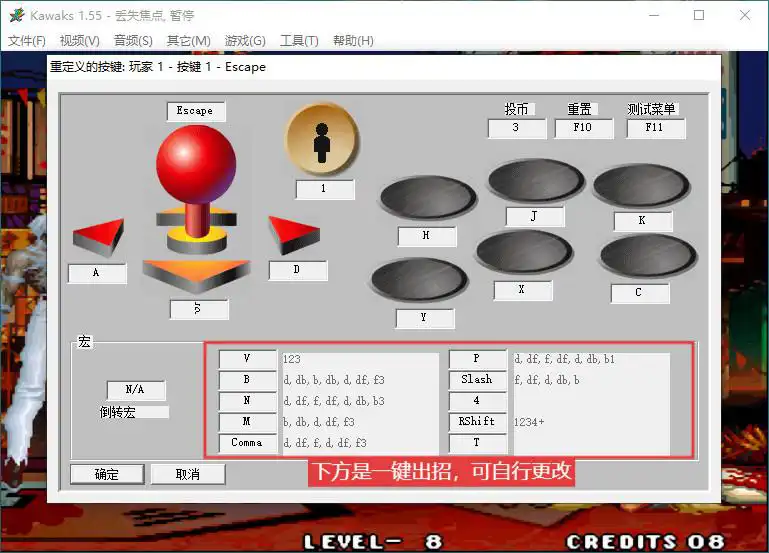Click the M macro key button
The width and height of the screenshot is (769, 553).
point(248,422)
